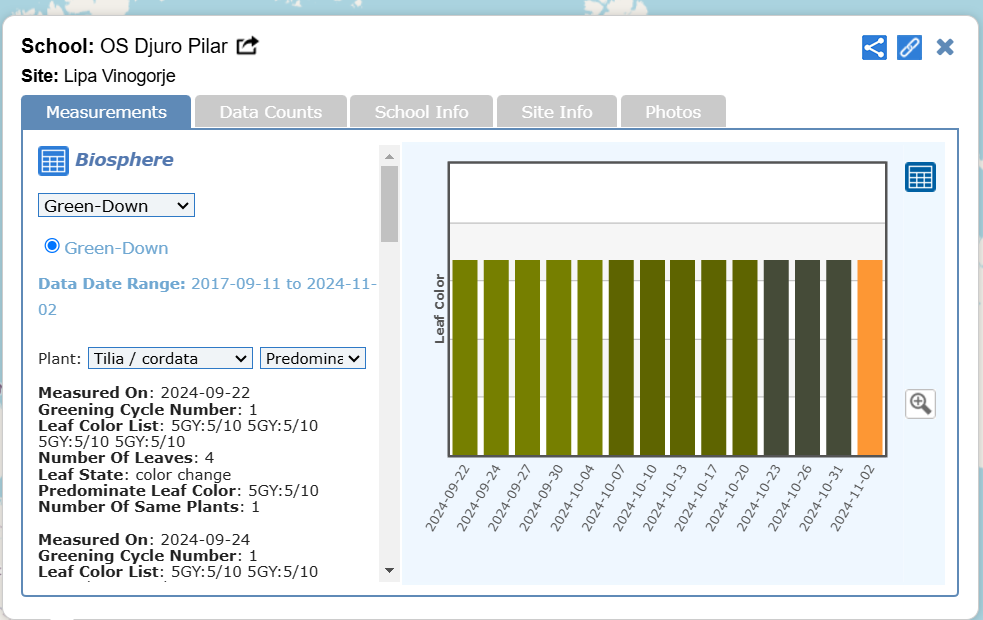Click the orange 2024-11-02 bar
The width and height of the screenshot is (983, 620).
(x=869, y=357)
